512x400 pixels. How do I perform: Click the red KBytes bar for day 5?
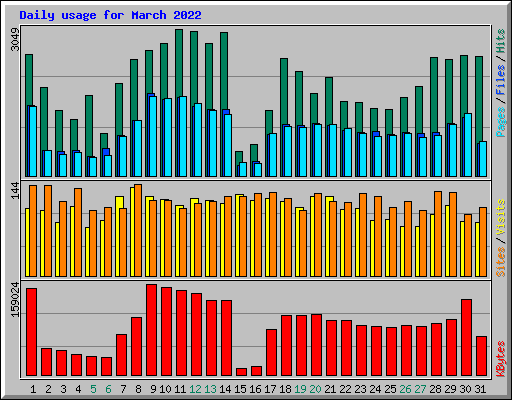[x=91, y=366]
